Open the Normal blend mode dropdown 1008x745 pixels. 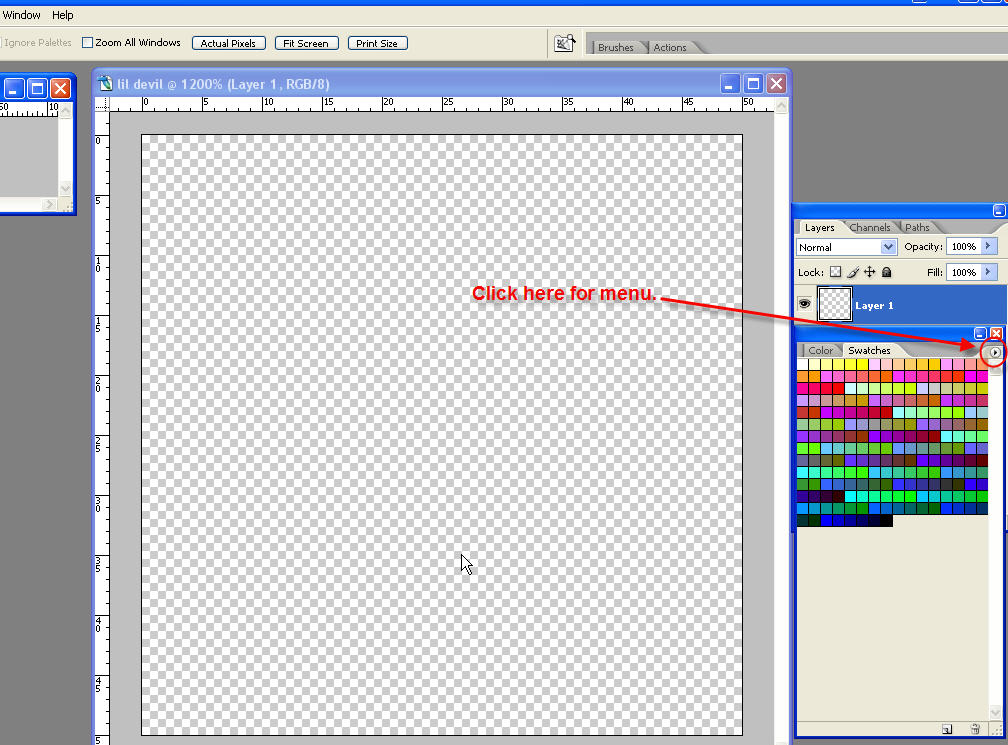pos(846,247)
